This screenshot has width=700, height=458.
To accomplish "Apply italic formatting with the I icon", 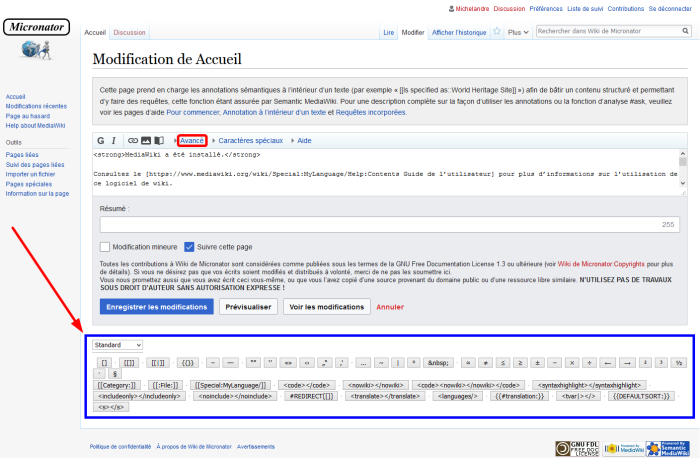I will click(113, 141).
